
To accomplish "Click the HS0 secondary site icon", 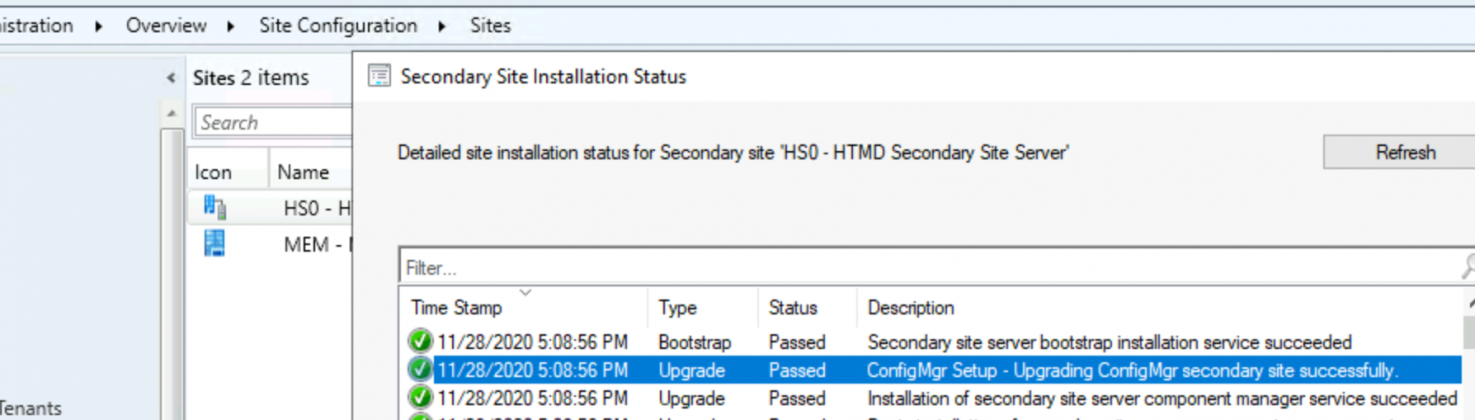I will click(214, 207).
